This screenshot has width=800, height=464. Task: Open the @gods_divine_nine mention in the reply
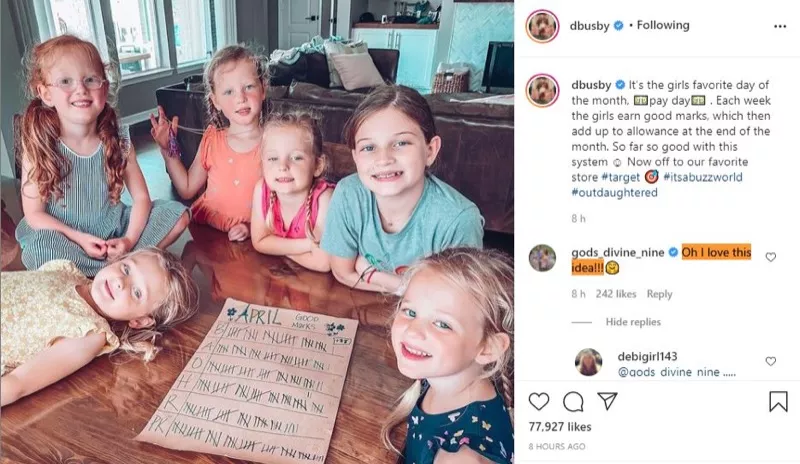[x=669, y=372]
